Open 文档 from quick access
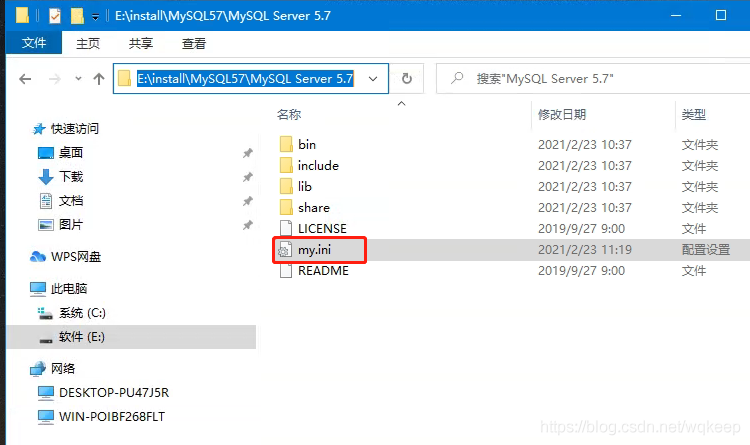Image resolution: width=750 pixels, height=445 pixels. tap(71, 200)
